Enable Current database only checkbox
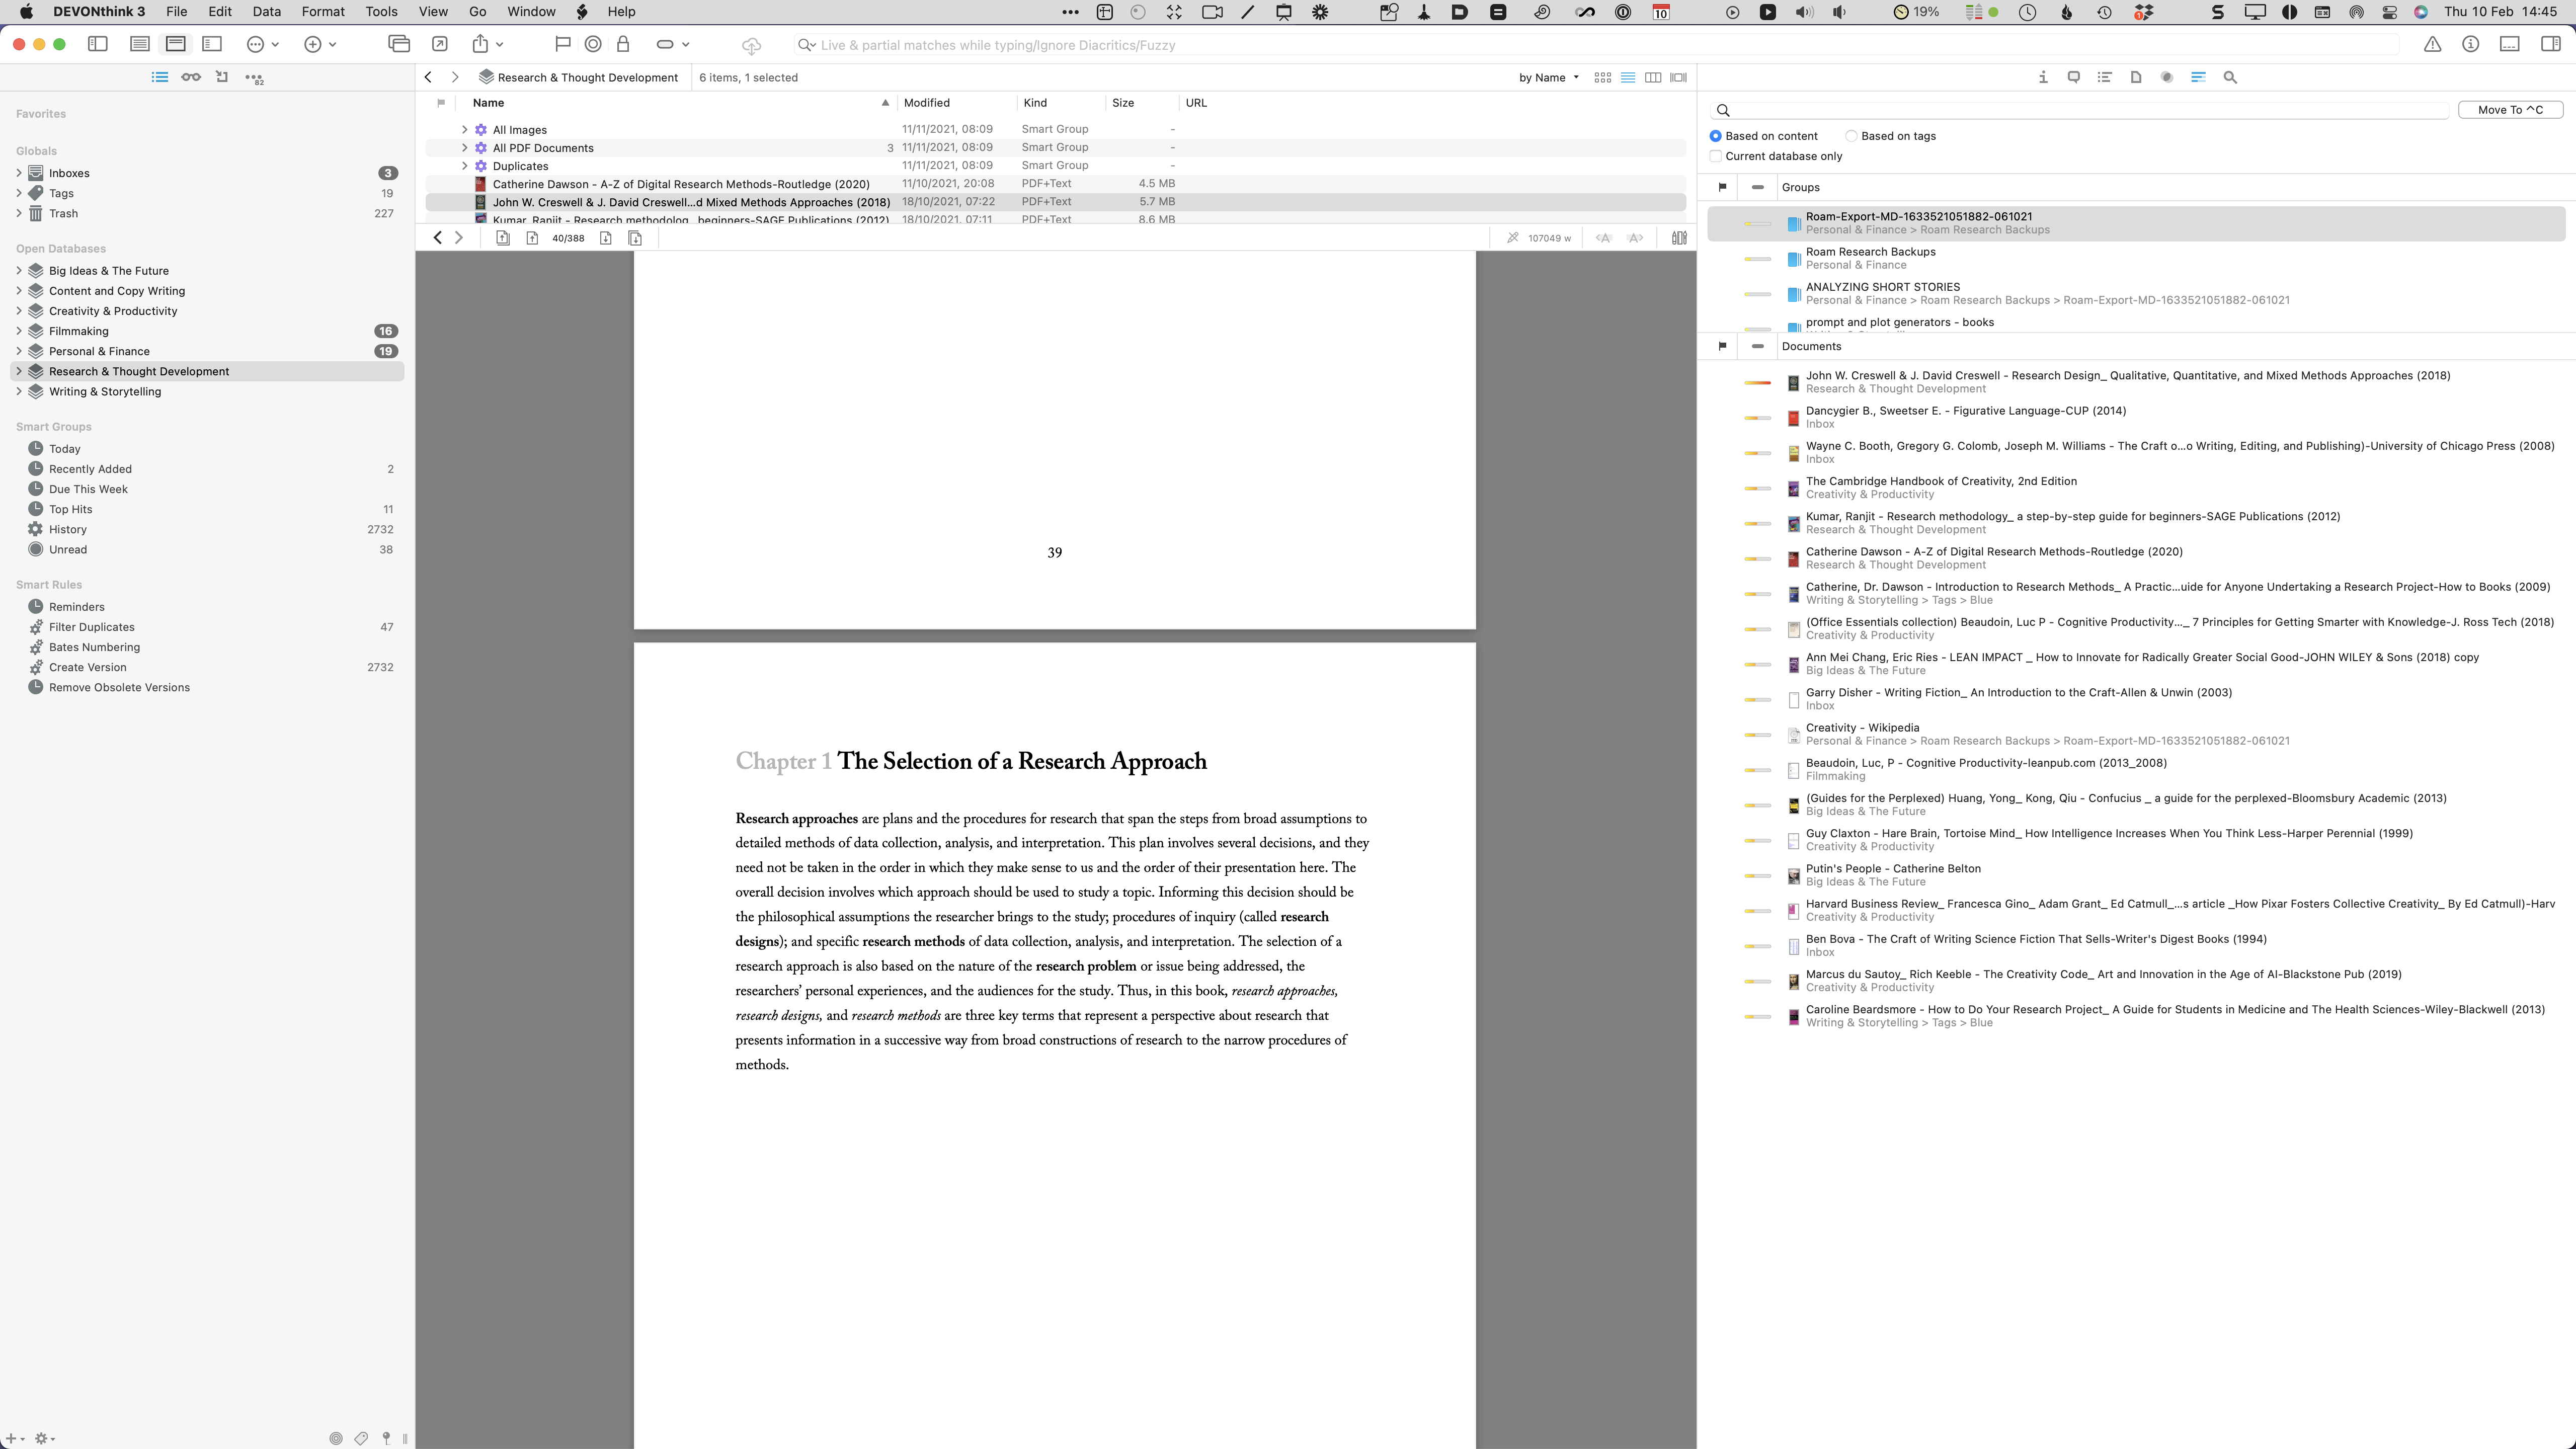 [1715, 156]
